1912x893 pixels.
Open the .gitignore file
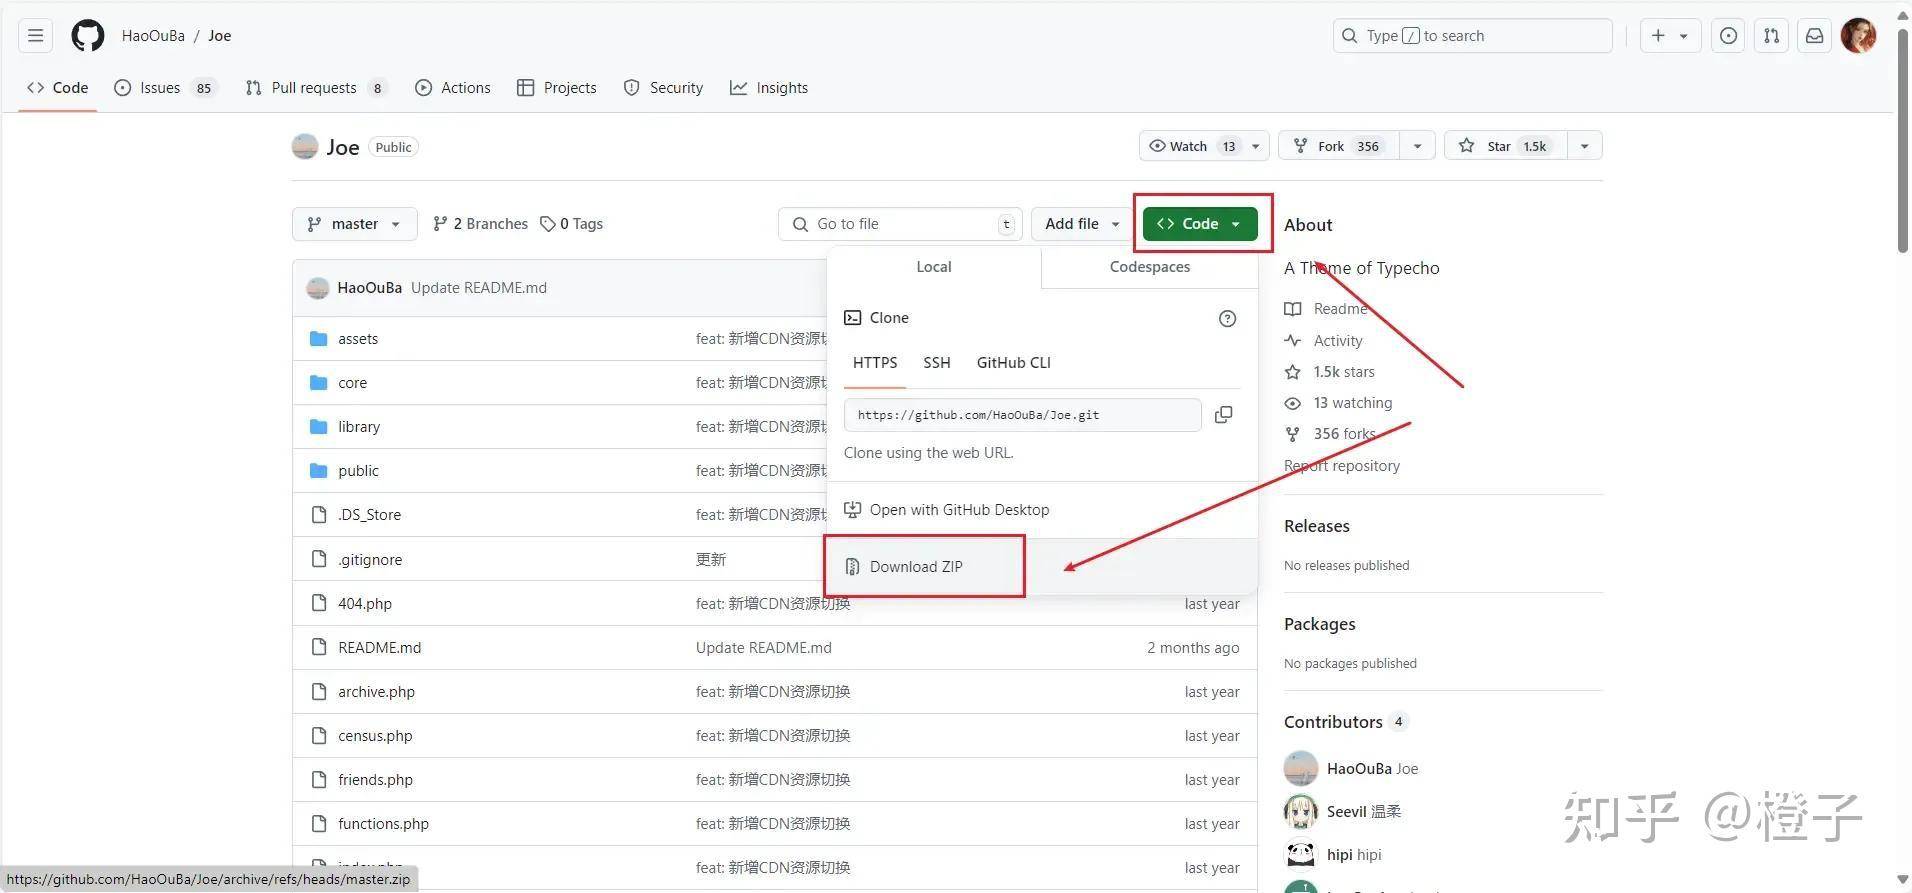370,560
